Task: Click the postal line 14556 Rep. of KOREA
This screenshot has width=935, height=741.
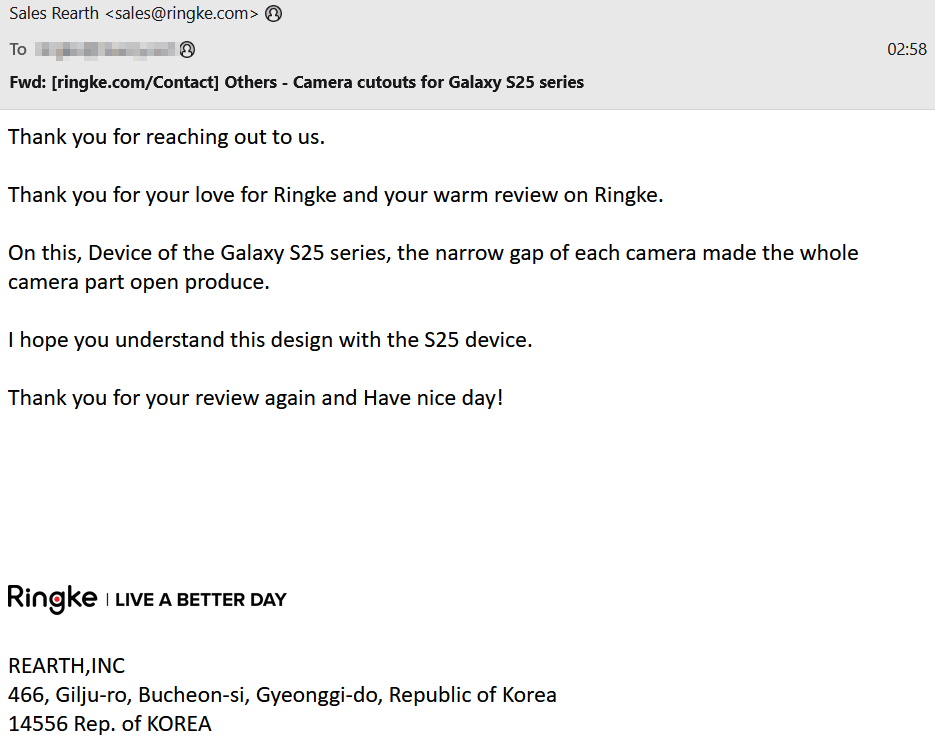Action: point(110,724)
